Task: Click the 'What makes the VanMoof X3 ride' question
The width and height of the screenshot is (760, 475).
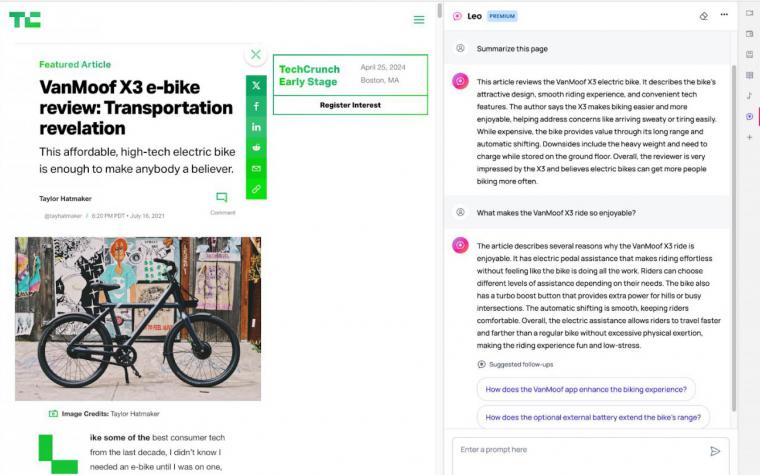Action: pyautogui.click(x=556, y=213)
